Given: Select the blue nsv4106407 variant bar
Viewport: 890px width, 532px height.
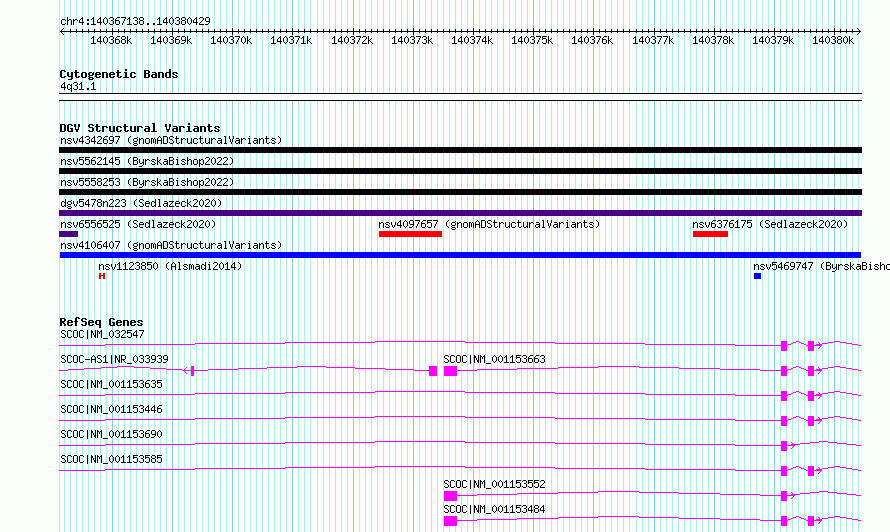Looking at the screenshot, I should pos(460,255).
